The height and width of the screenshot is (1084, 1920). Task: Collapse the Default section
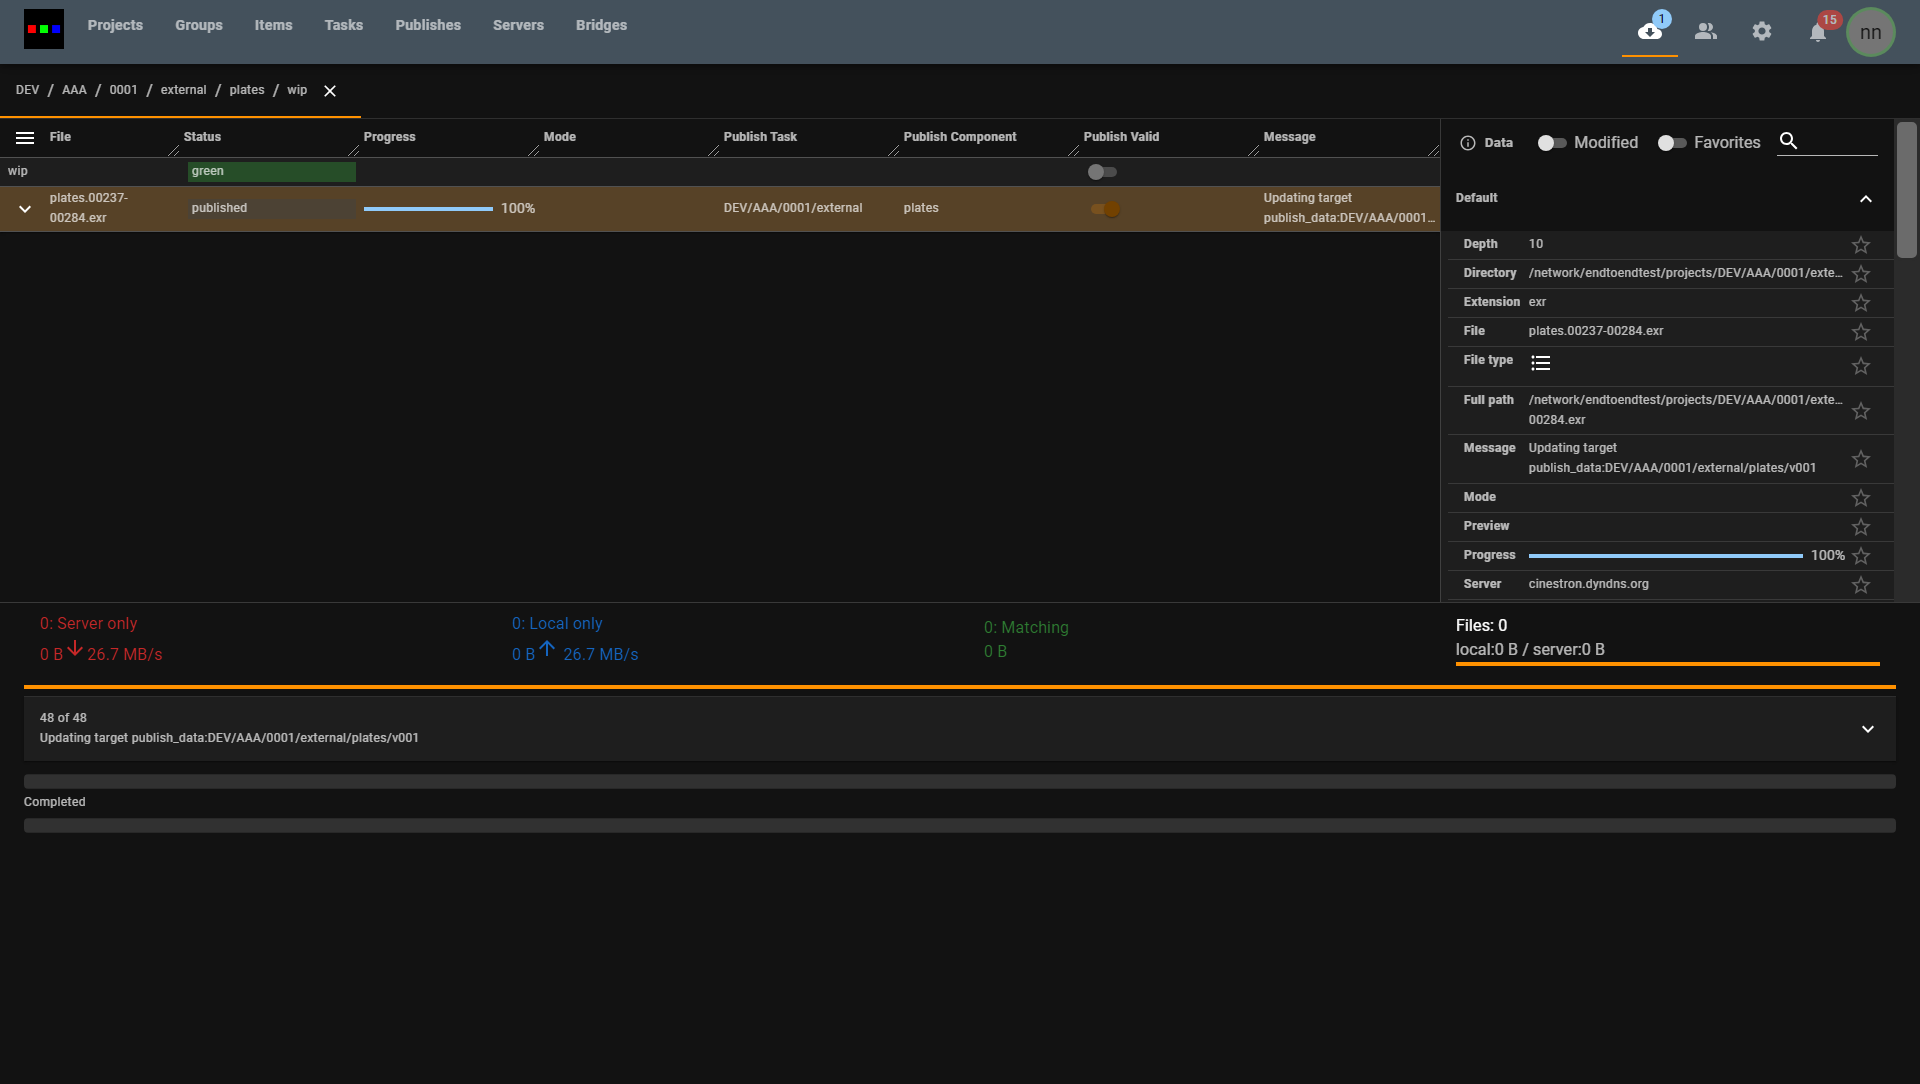(1865, 199)
